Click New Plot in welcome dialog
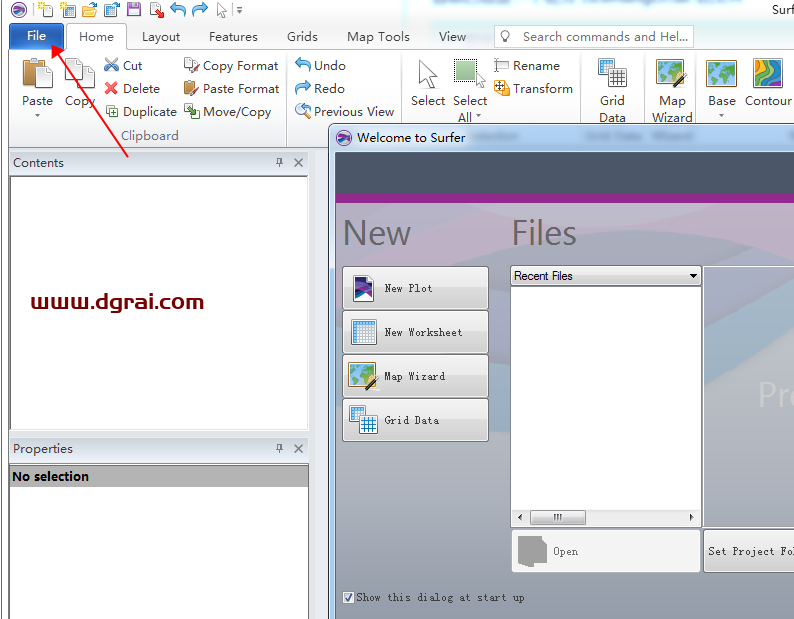 coord(415,288)
